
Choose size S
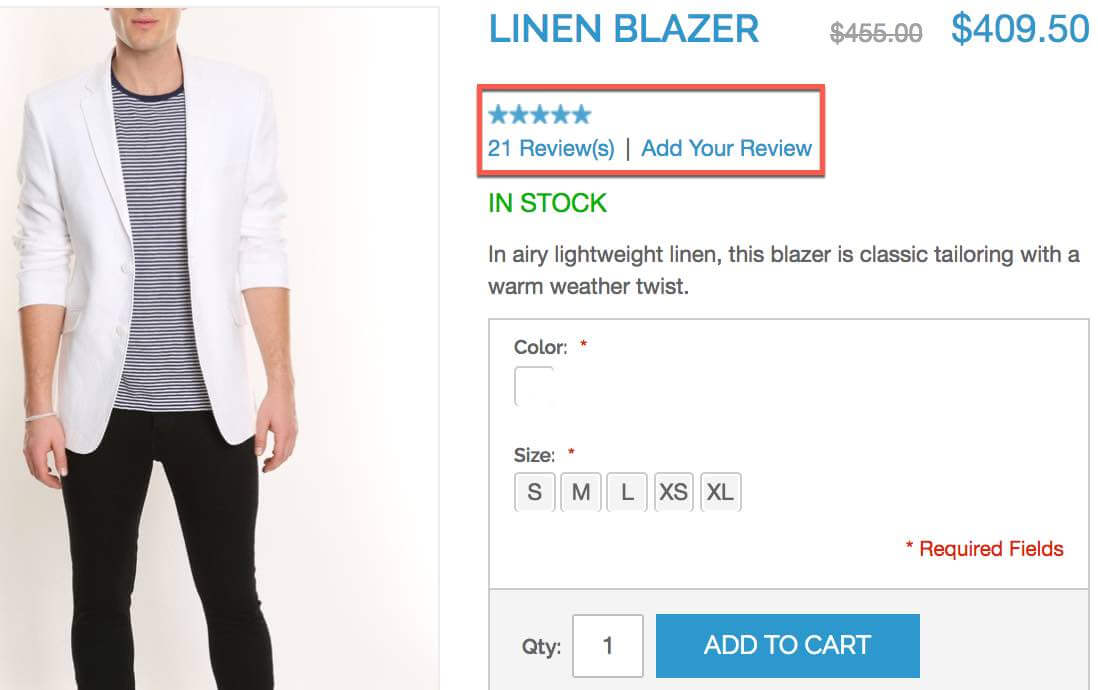point(535,493)
